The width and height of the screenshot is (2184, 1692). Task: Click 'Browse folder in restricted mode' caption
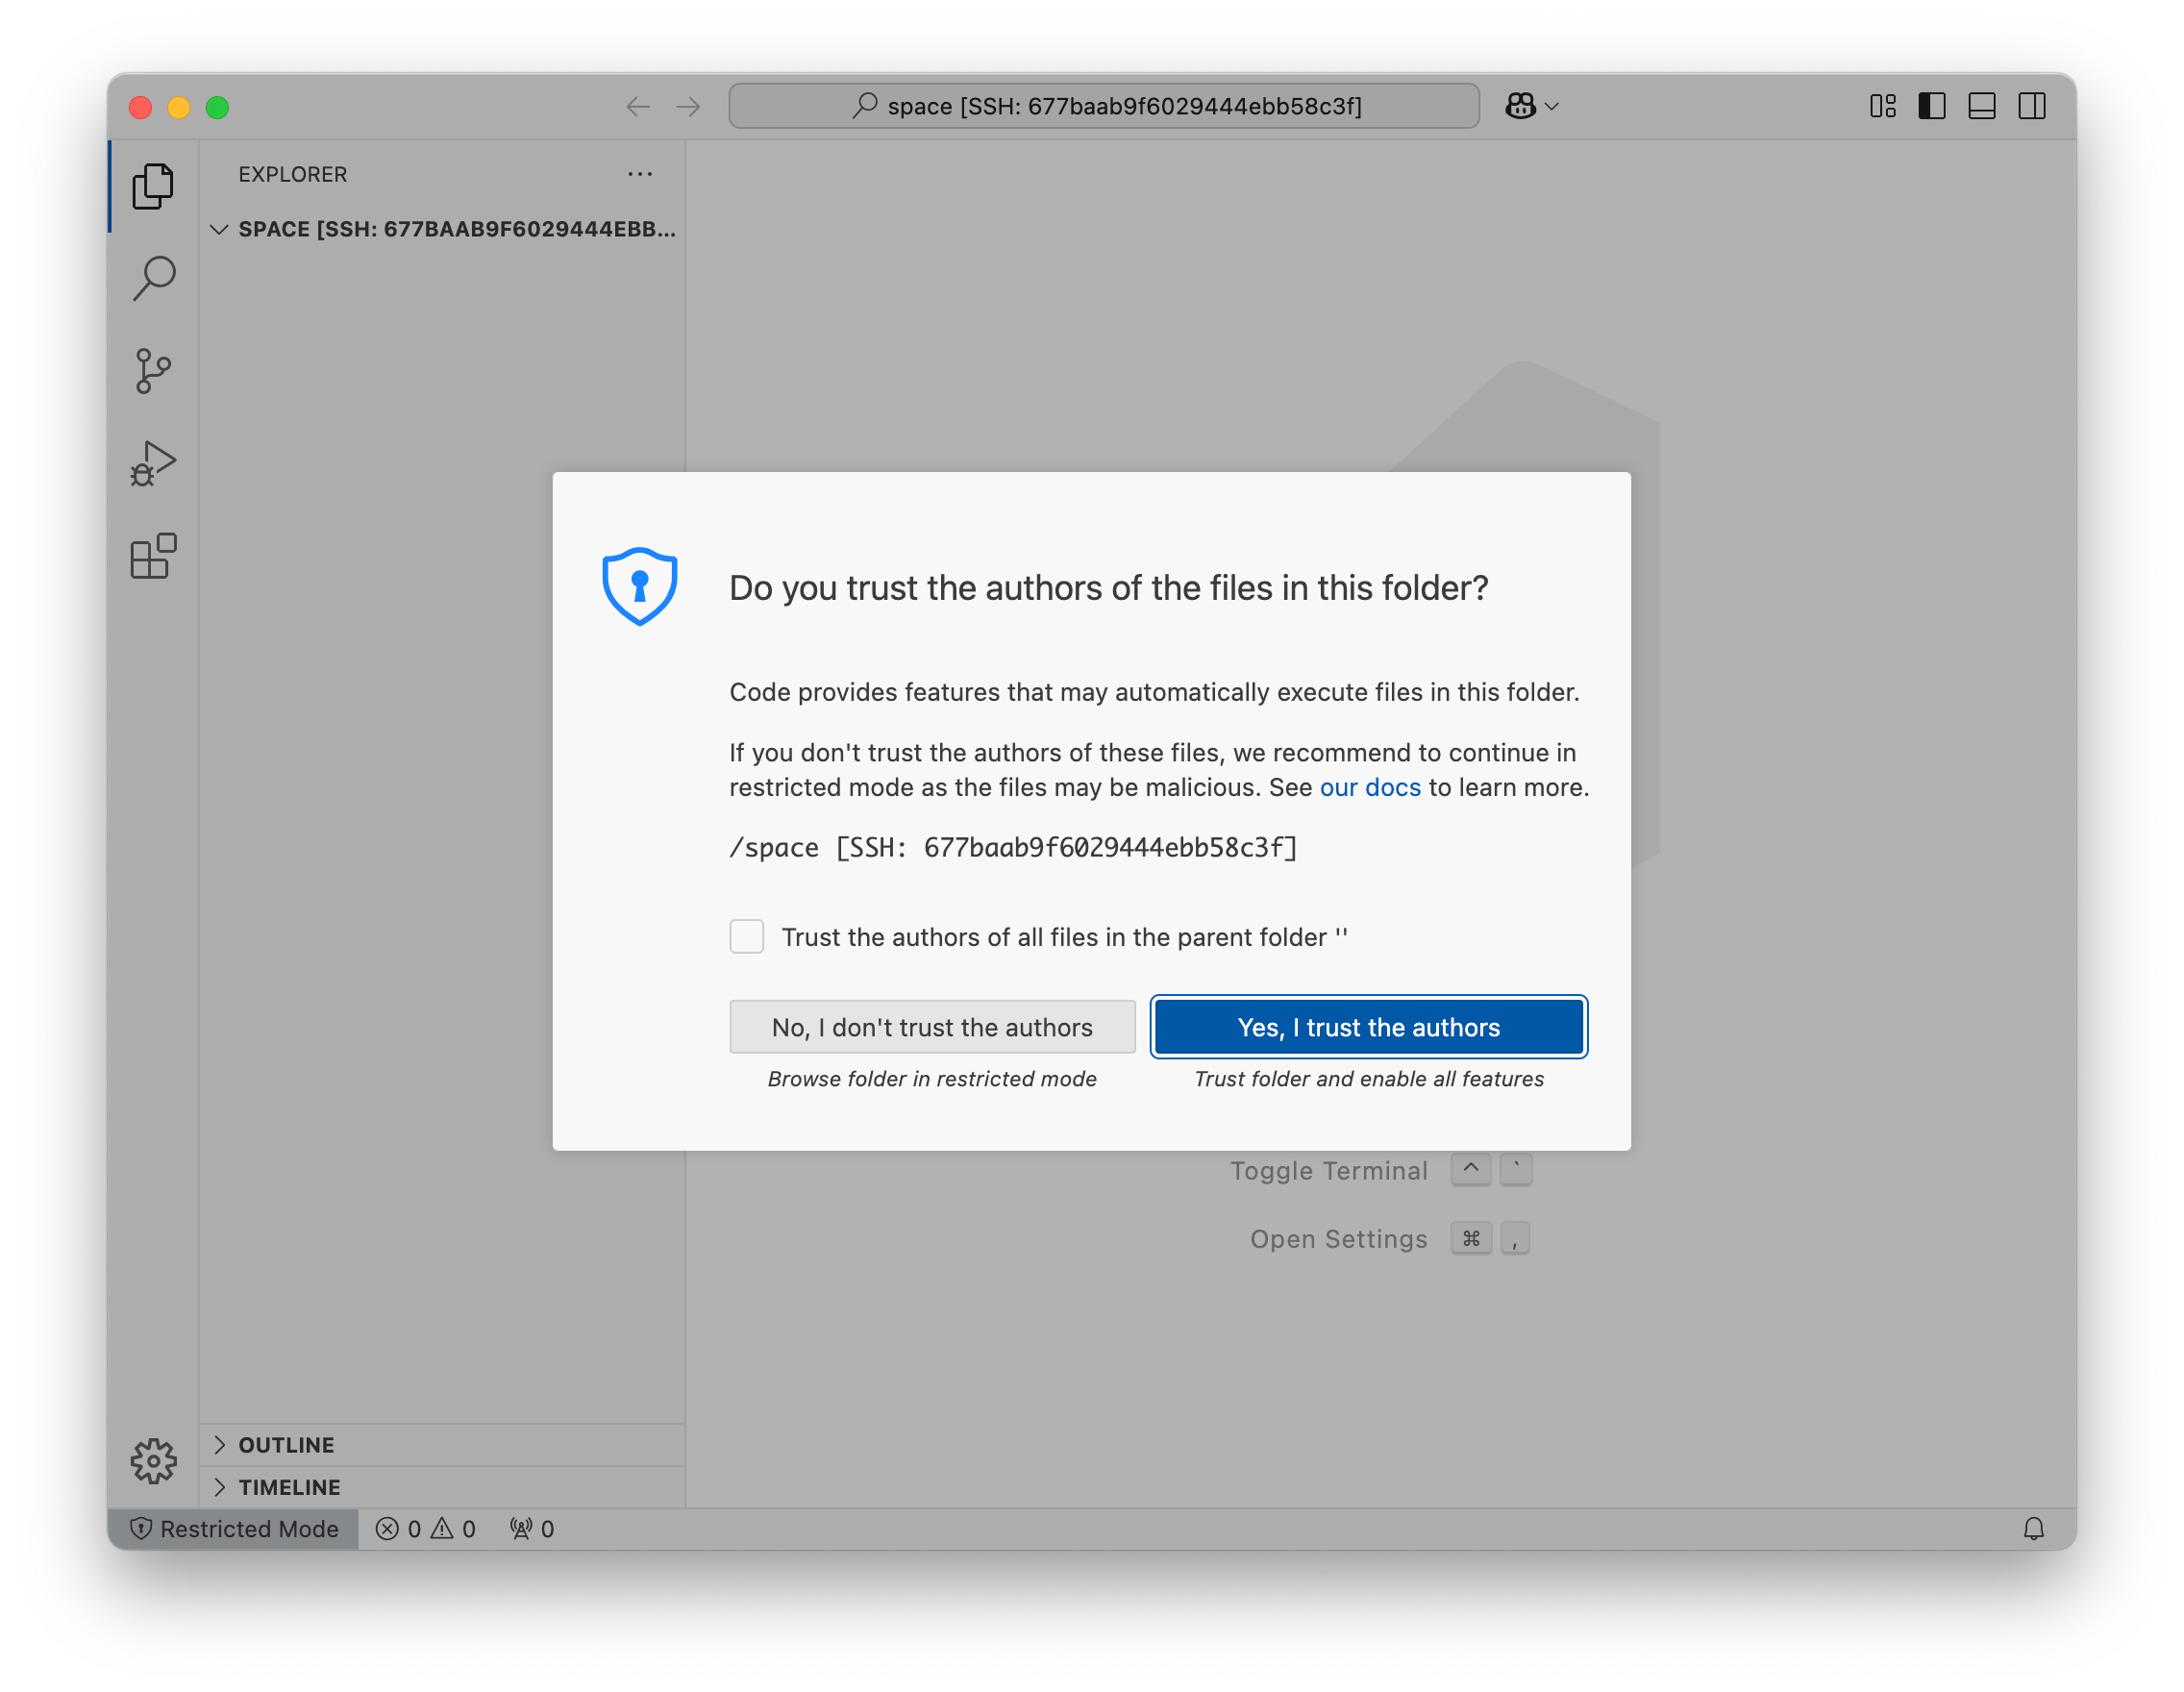(932, 1079)
